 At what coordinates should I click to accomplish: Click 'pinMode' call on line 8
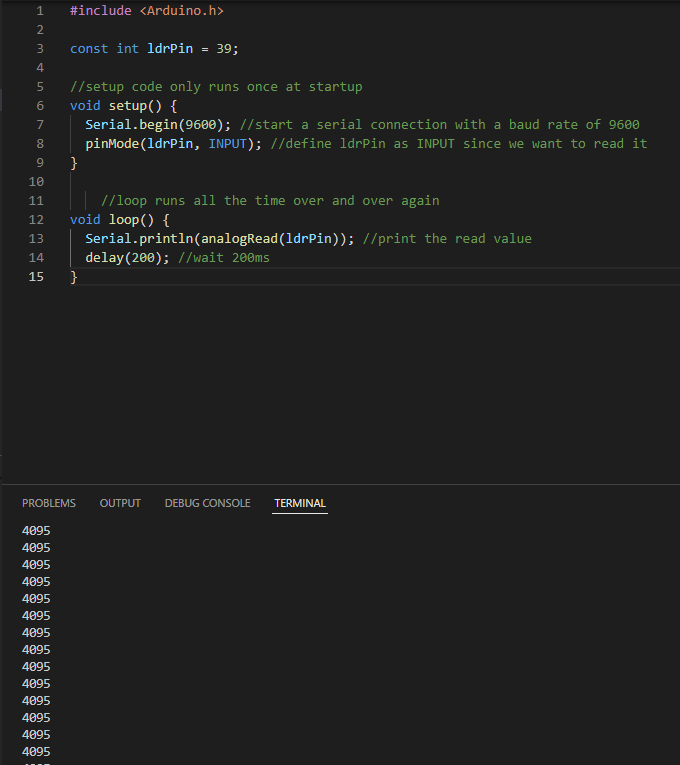(x=112, y=144)
